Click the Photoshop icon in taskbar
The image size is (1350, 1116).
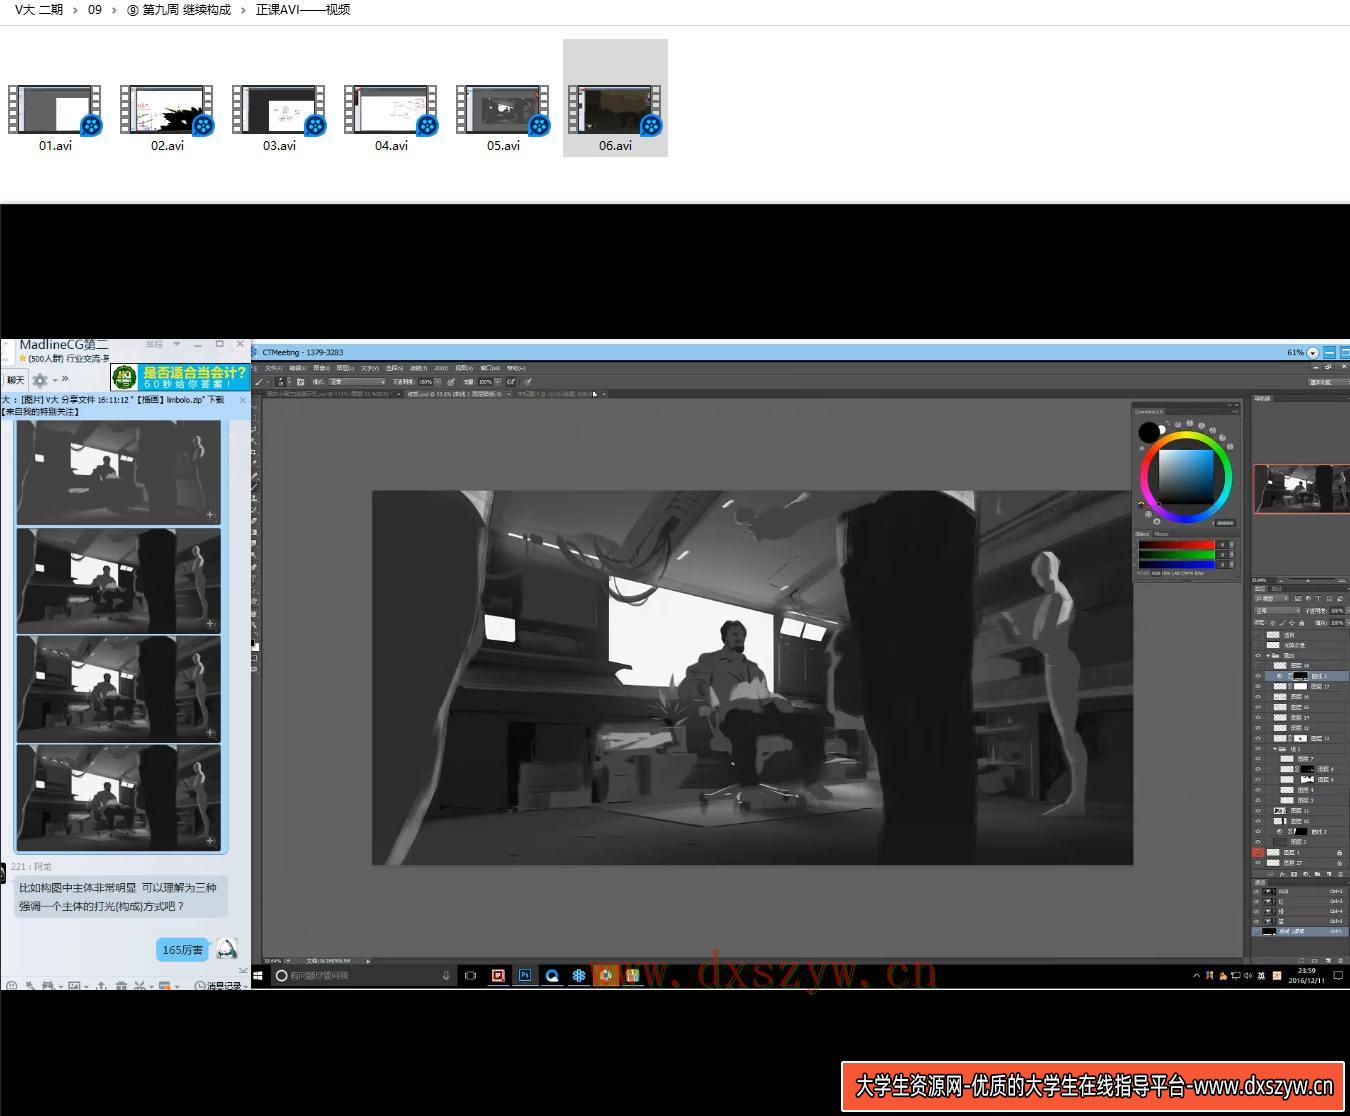pyautogui.click(x=524, y=975)
